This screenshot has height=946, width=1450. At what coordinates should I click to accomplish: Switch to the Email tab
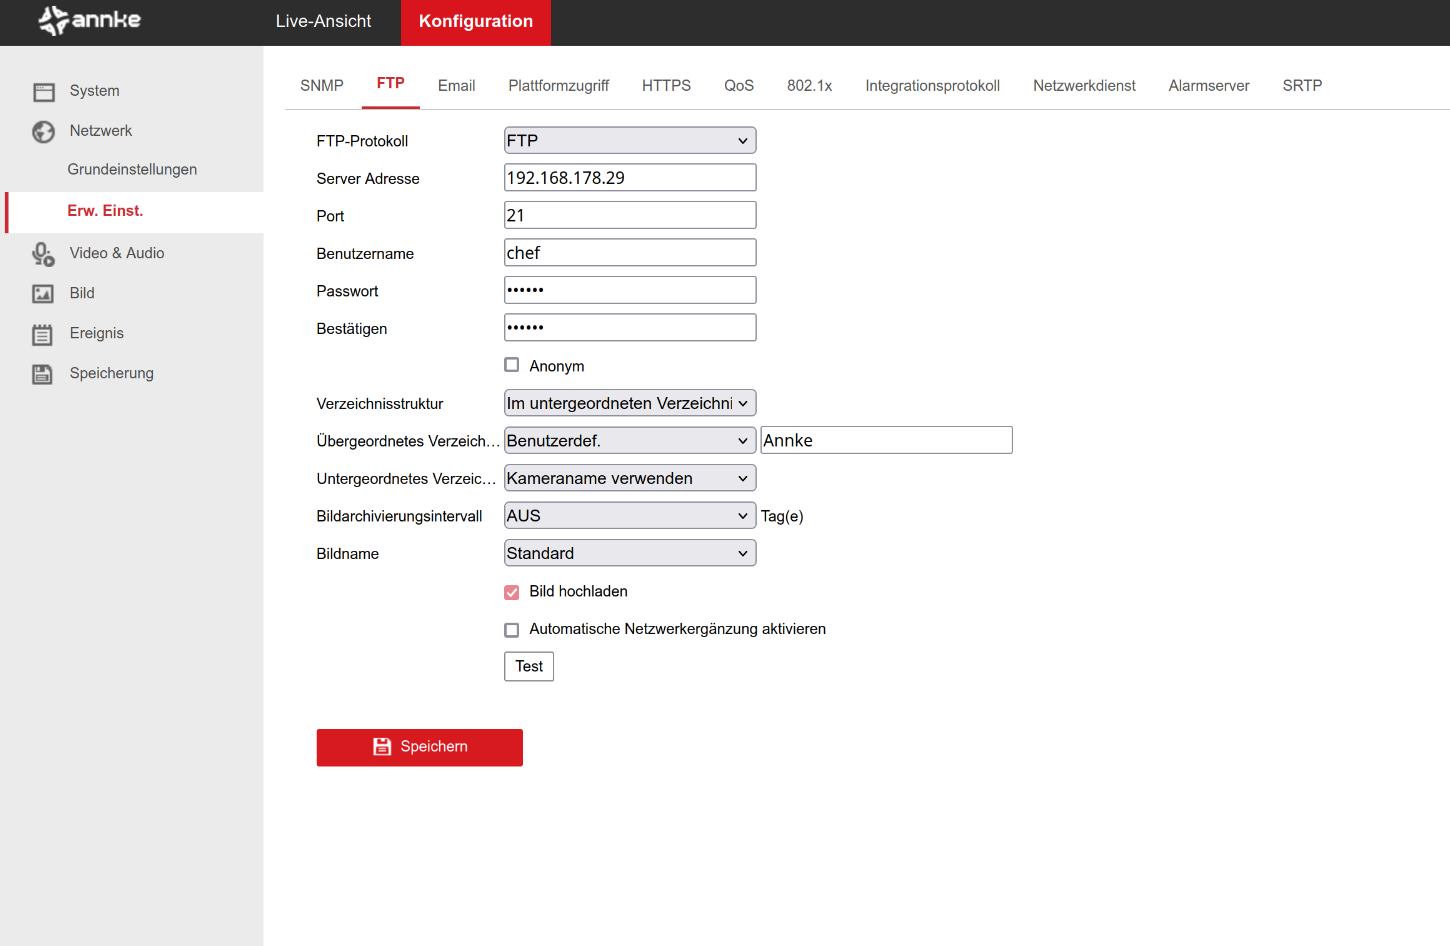pos(456,86)
